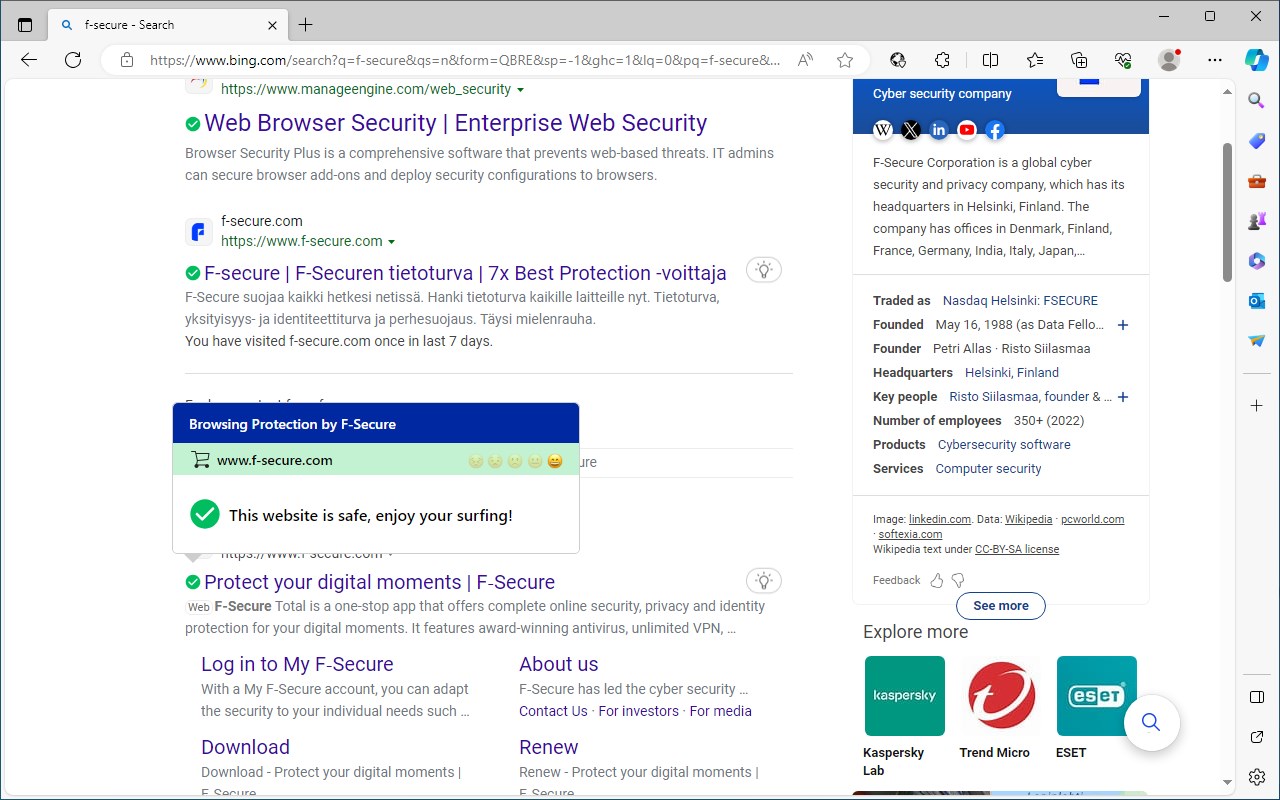Open the Settings and more ellipsis menu
Screen dimensions: 1280x800
coord(1214,60)
